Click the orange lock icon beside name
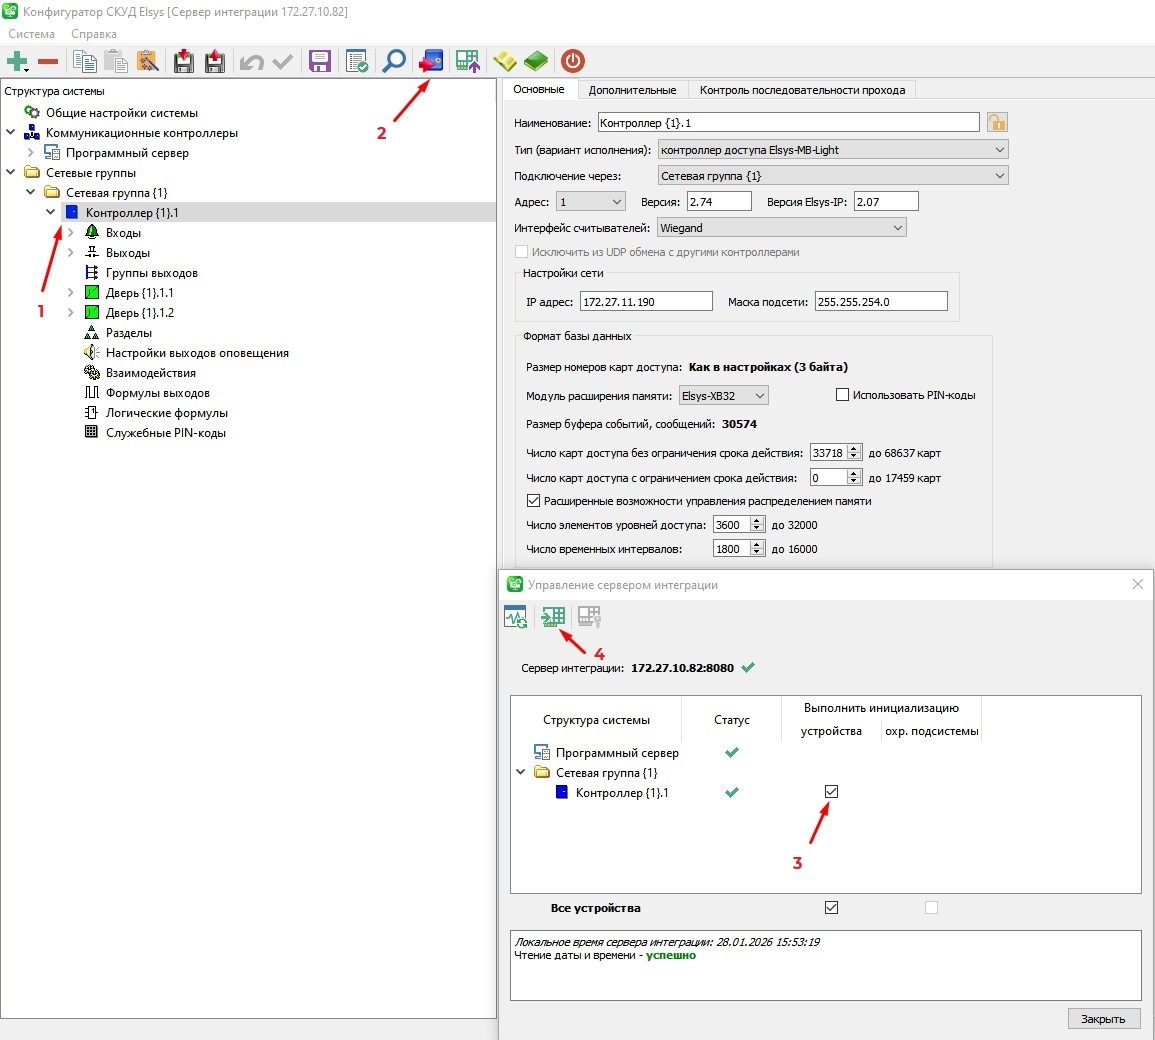 [x=997, y=122]
